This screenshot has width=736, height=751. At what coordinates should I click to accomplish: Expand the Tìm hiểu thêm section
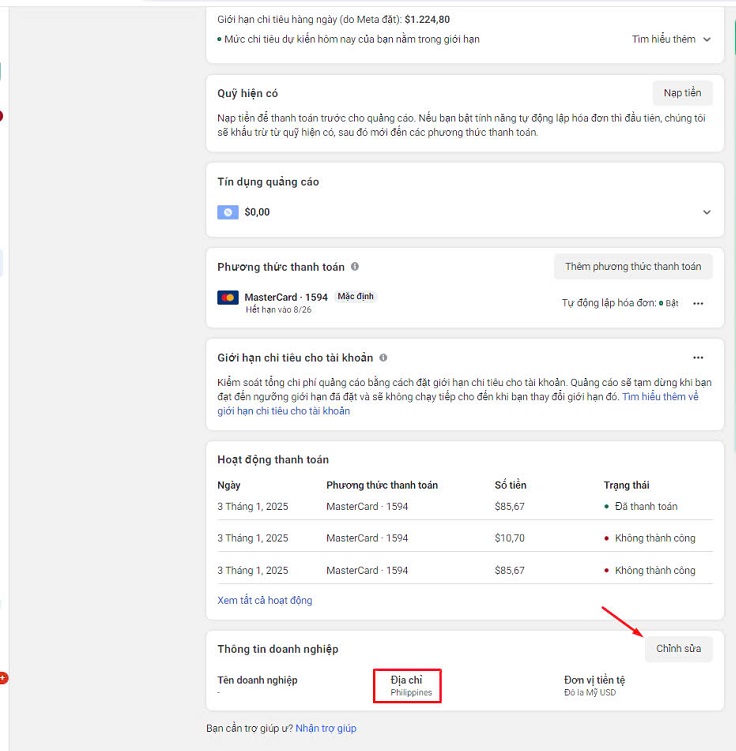pos(671,39)
